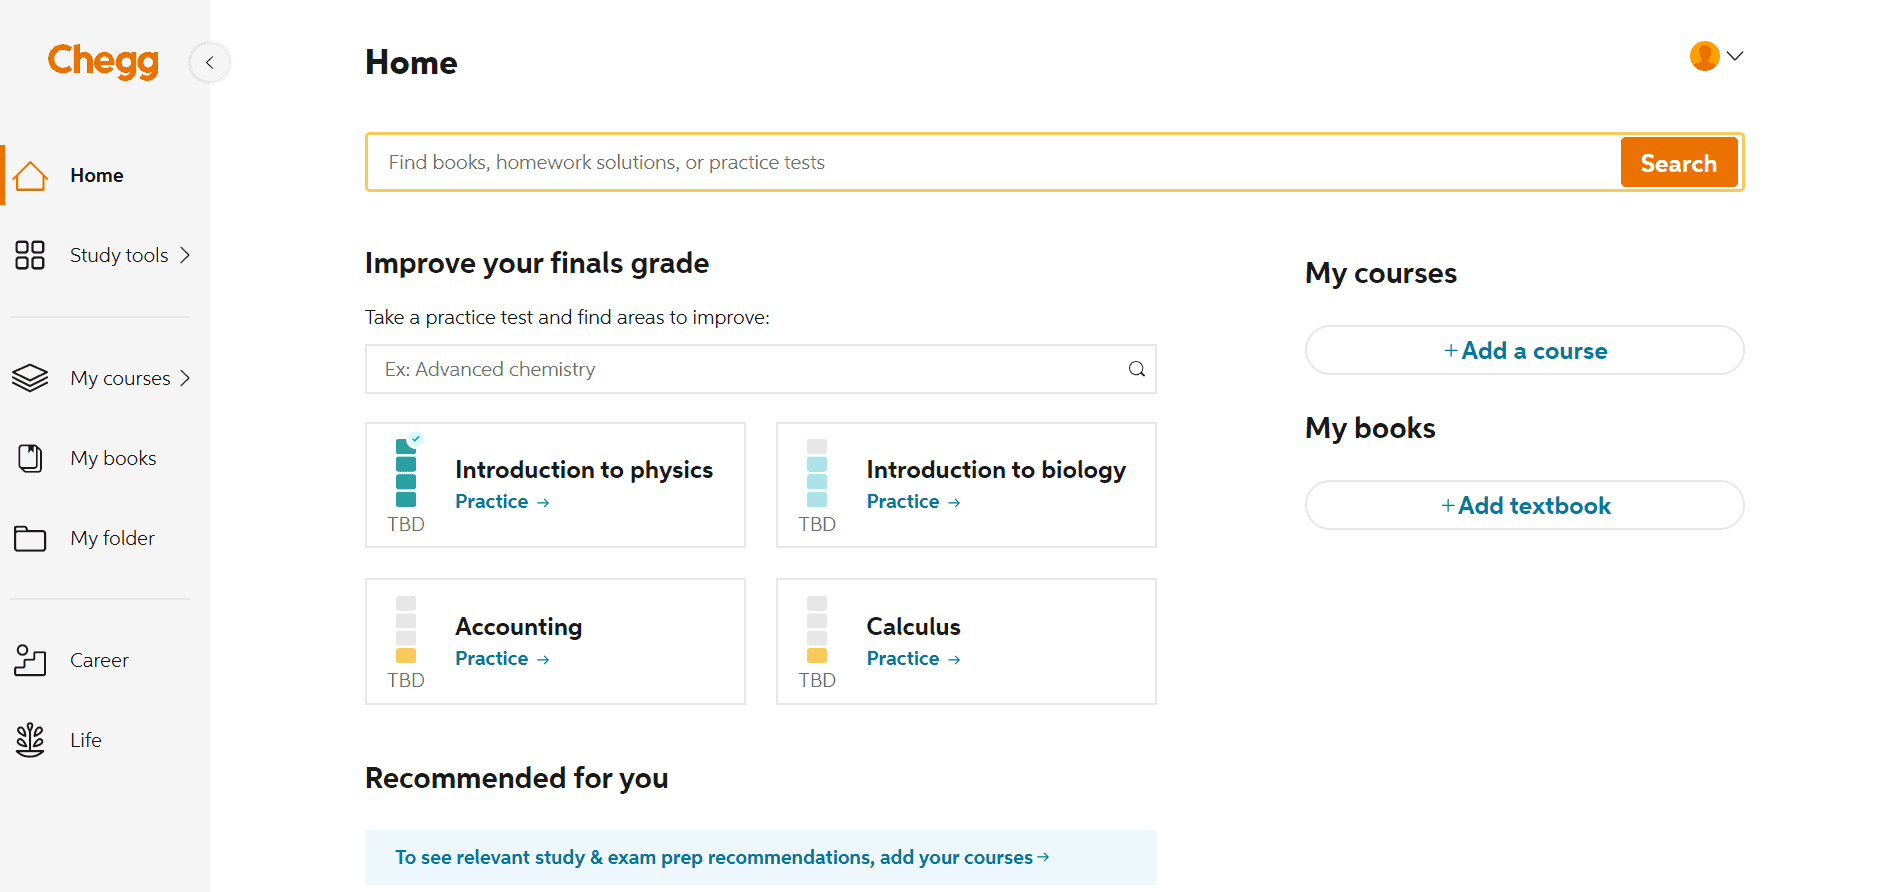Click the Calculus progress bar indicator
1898x892 pixels.
[x=817, y=630]
